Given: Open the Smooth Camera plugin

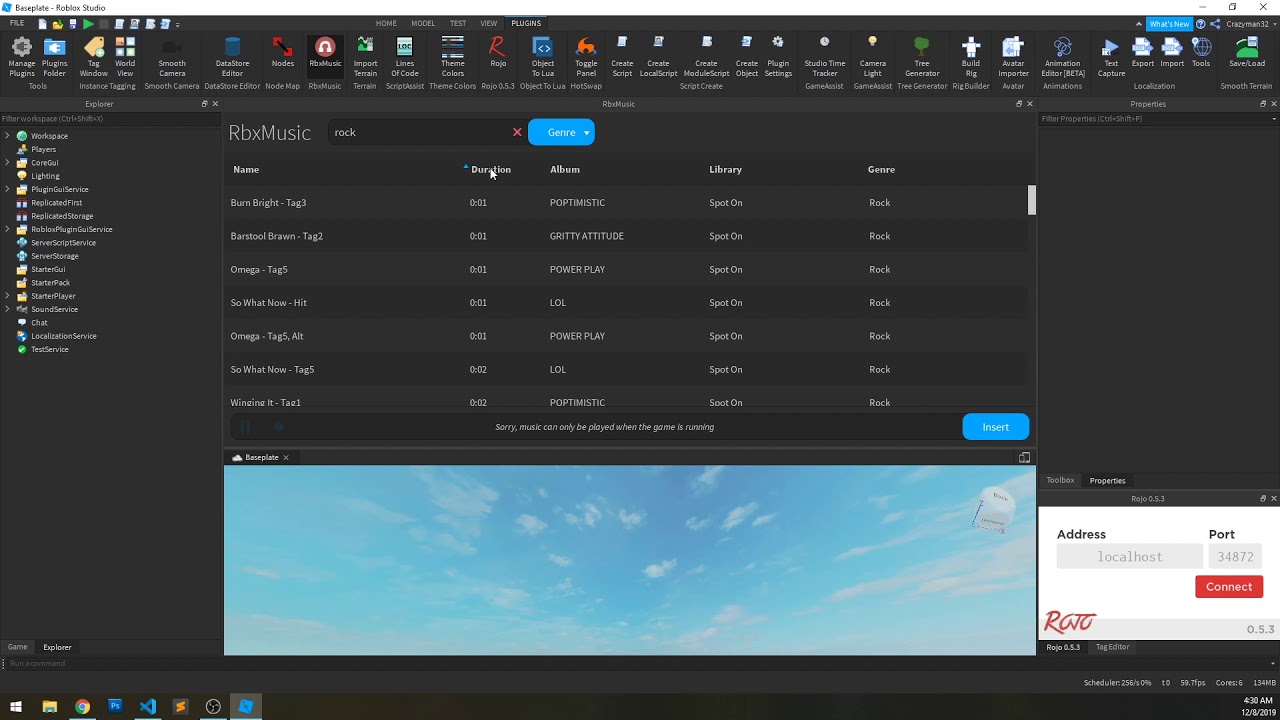Looking at the screenshot, I should 172,58.
